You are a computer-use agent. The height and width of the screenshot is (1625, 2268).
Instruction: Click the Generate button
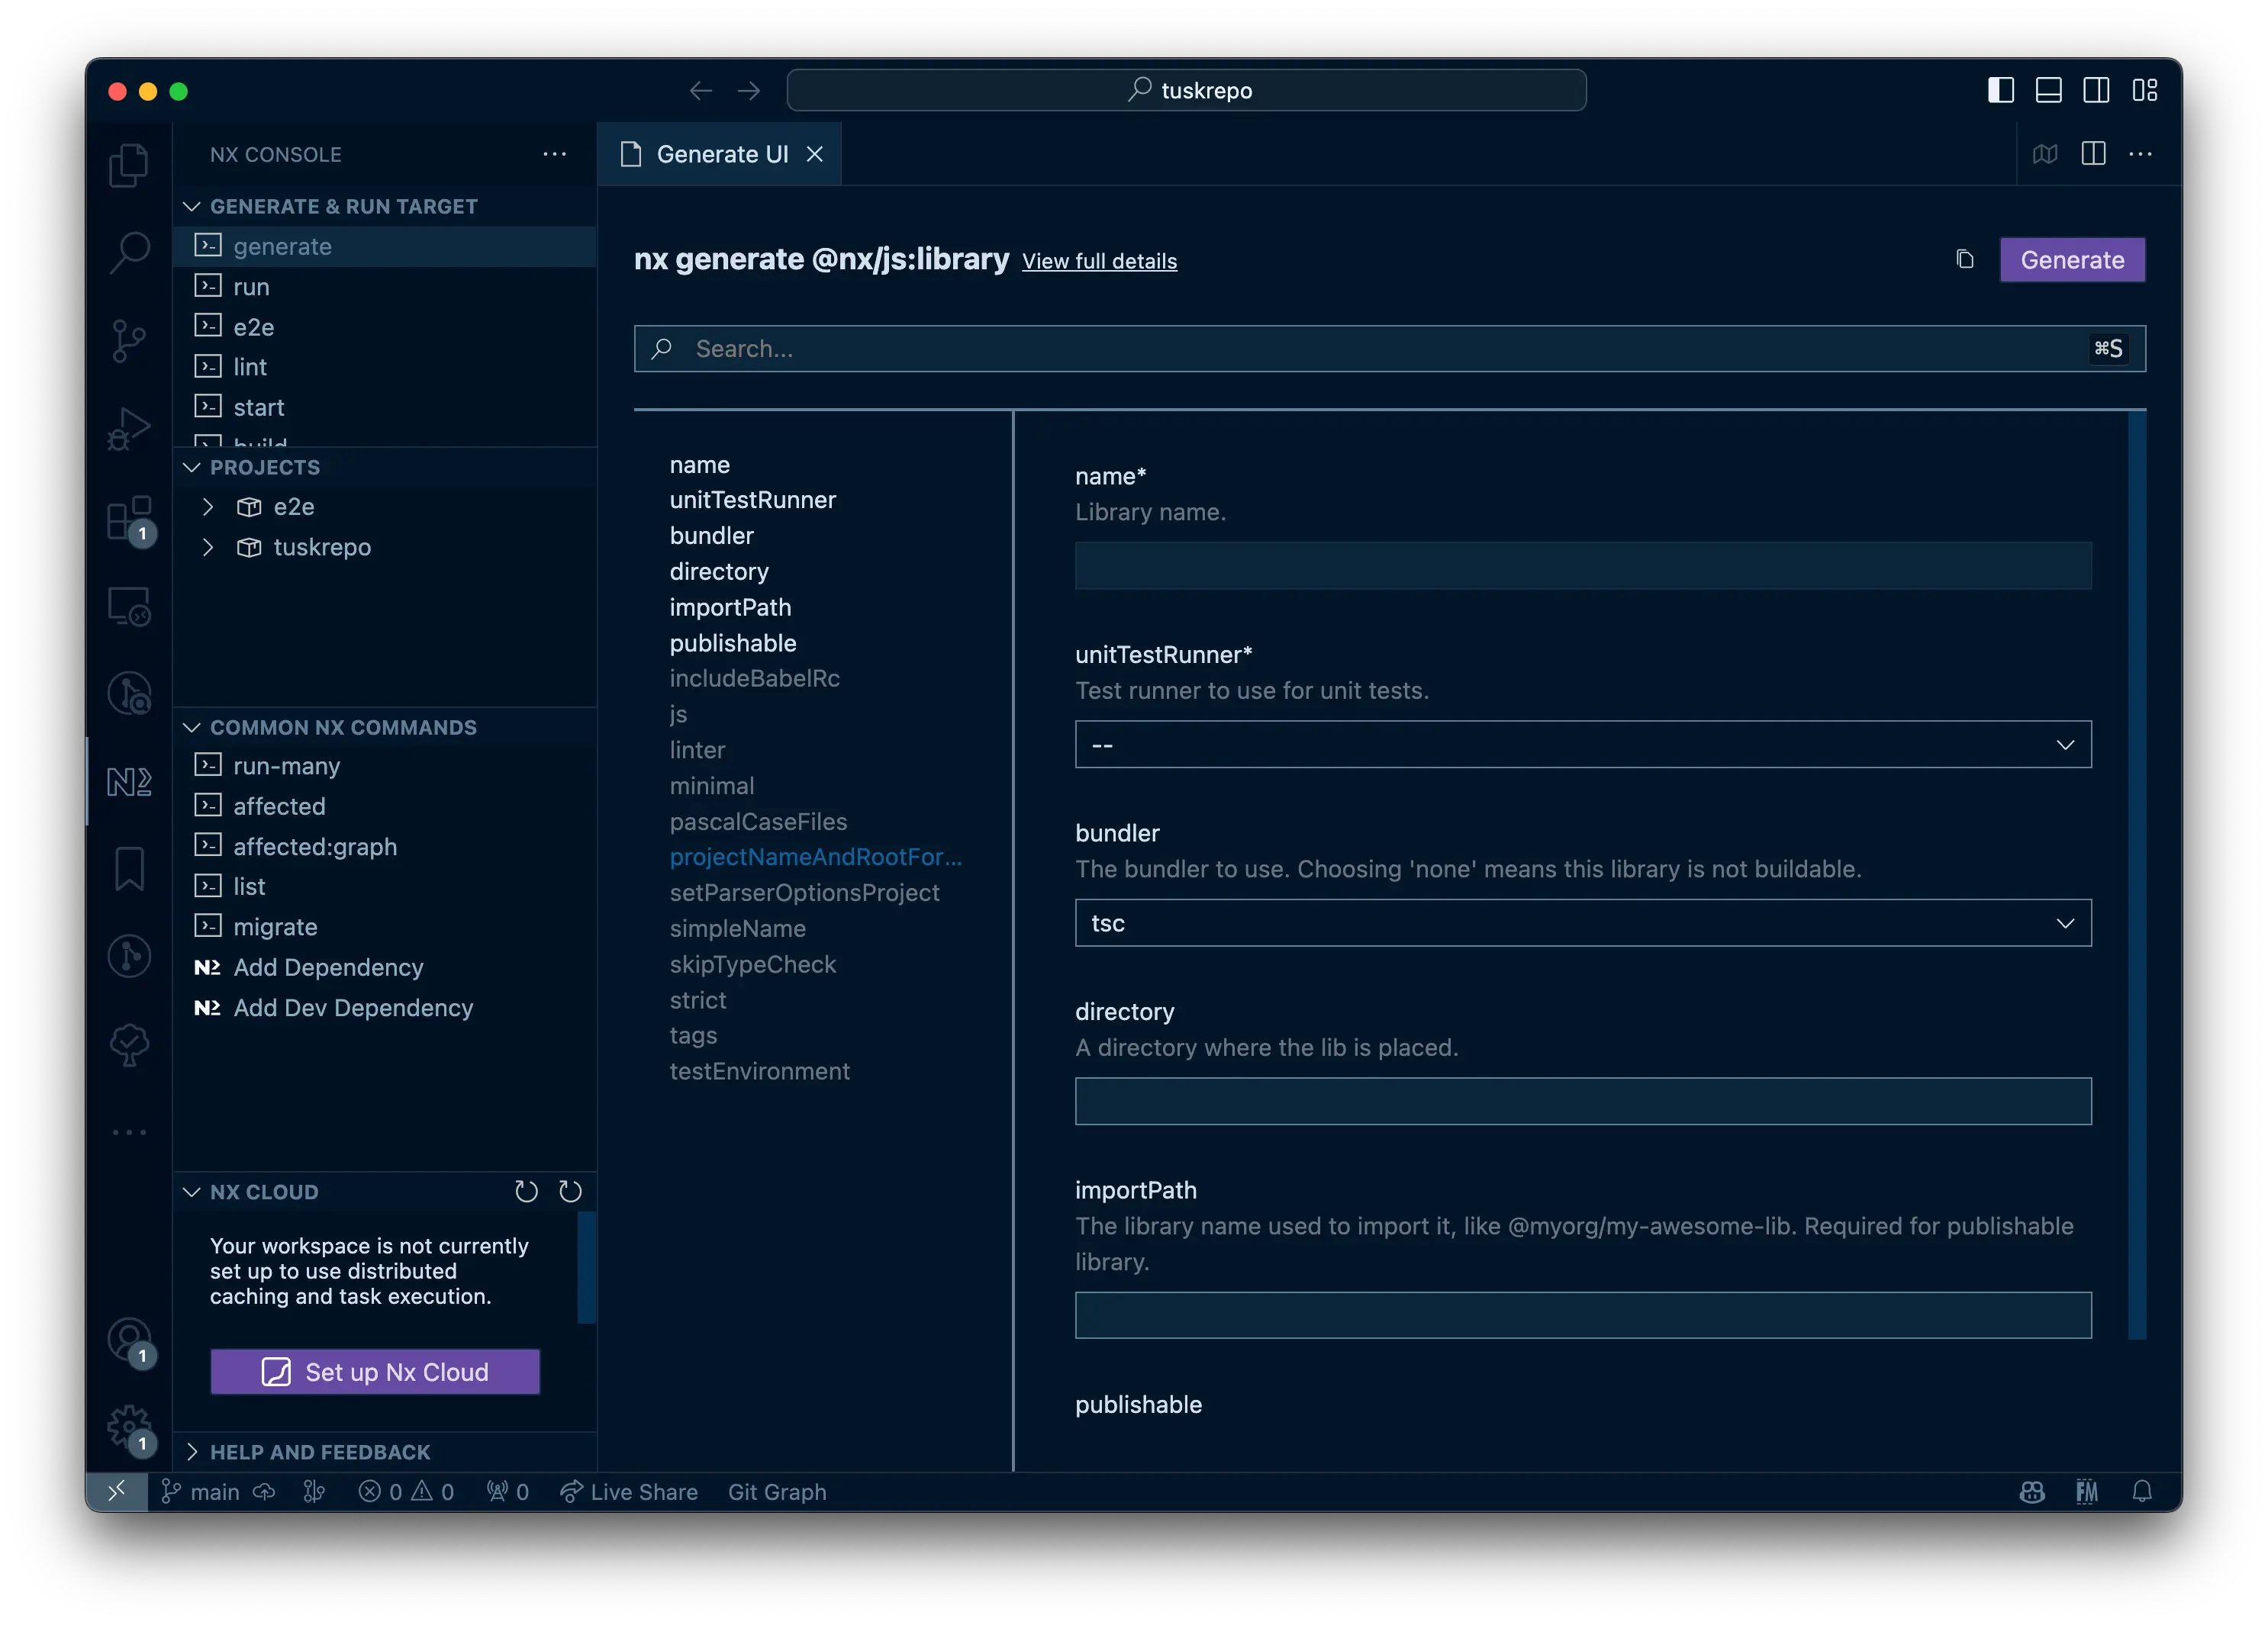pyautogui.click(x=2072, y=259)
